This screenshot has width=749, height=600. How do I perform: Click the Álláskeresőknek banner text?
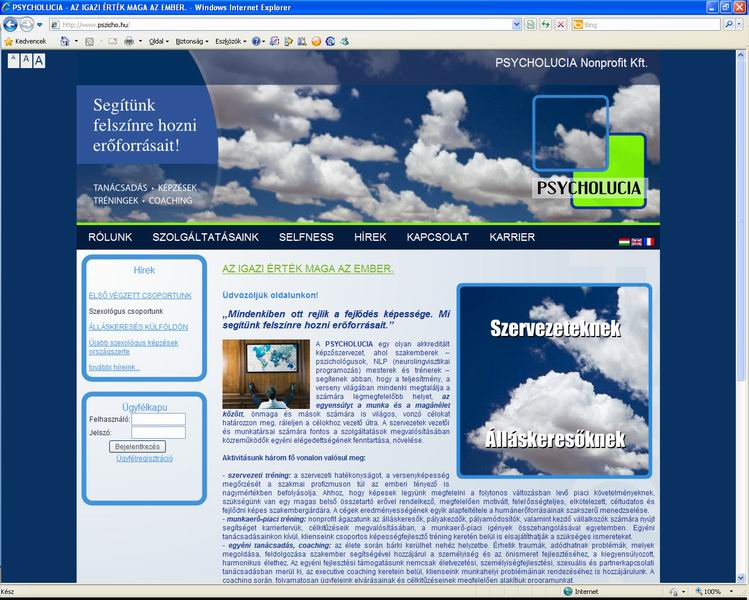555,439
